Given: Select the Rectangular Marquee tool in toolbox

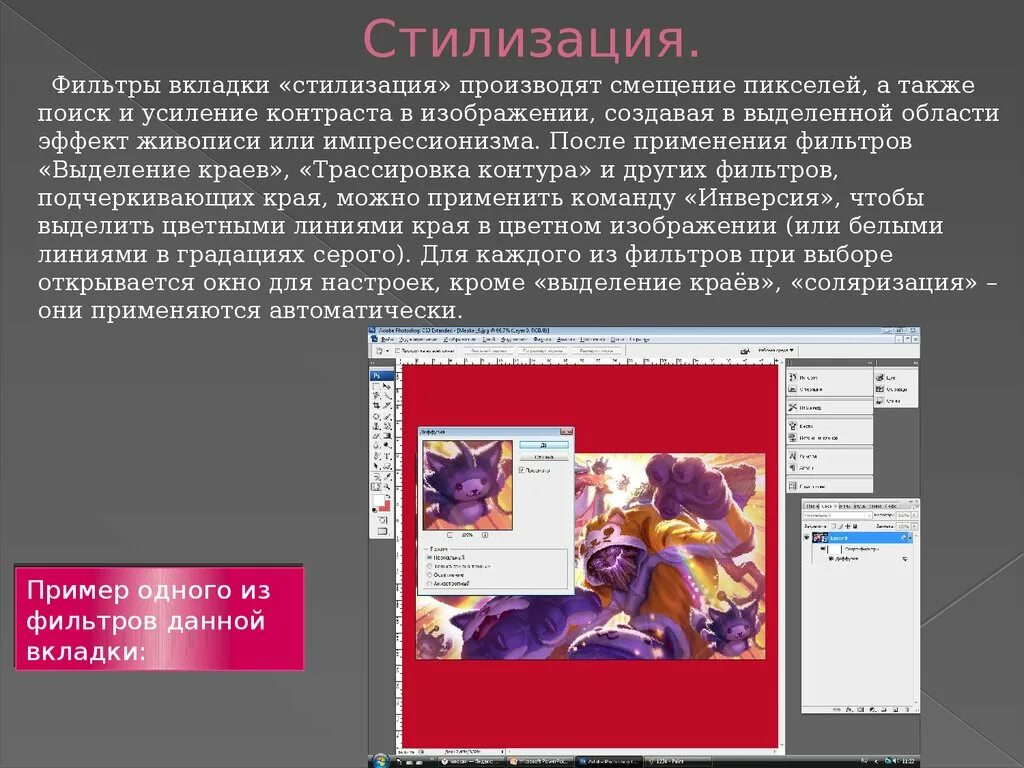Looking at the screenshot, I should [x=376, y=385].
